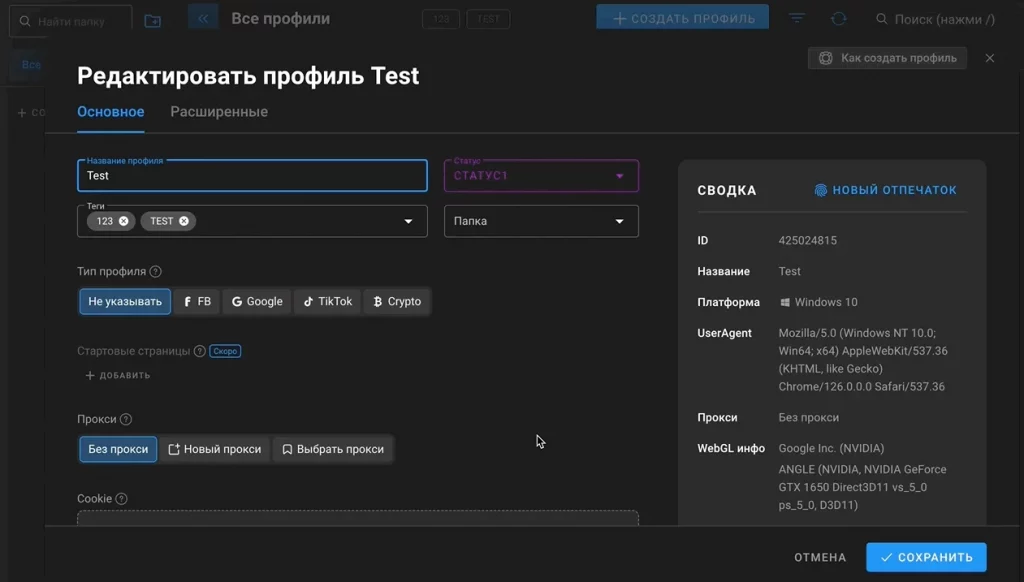This screenshot has height=582, width=1024.
Task: Save the profile with СОХРАНИТЬ
Action: 925,557
